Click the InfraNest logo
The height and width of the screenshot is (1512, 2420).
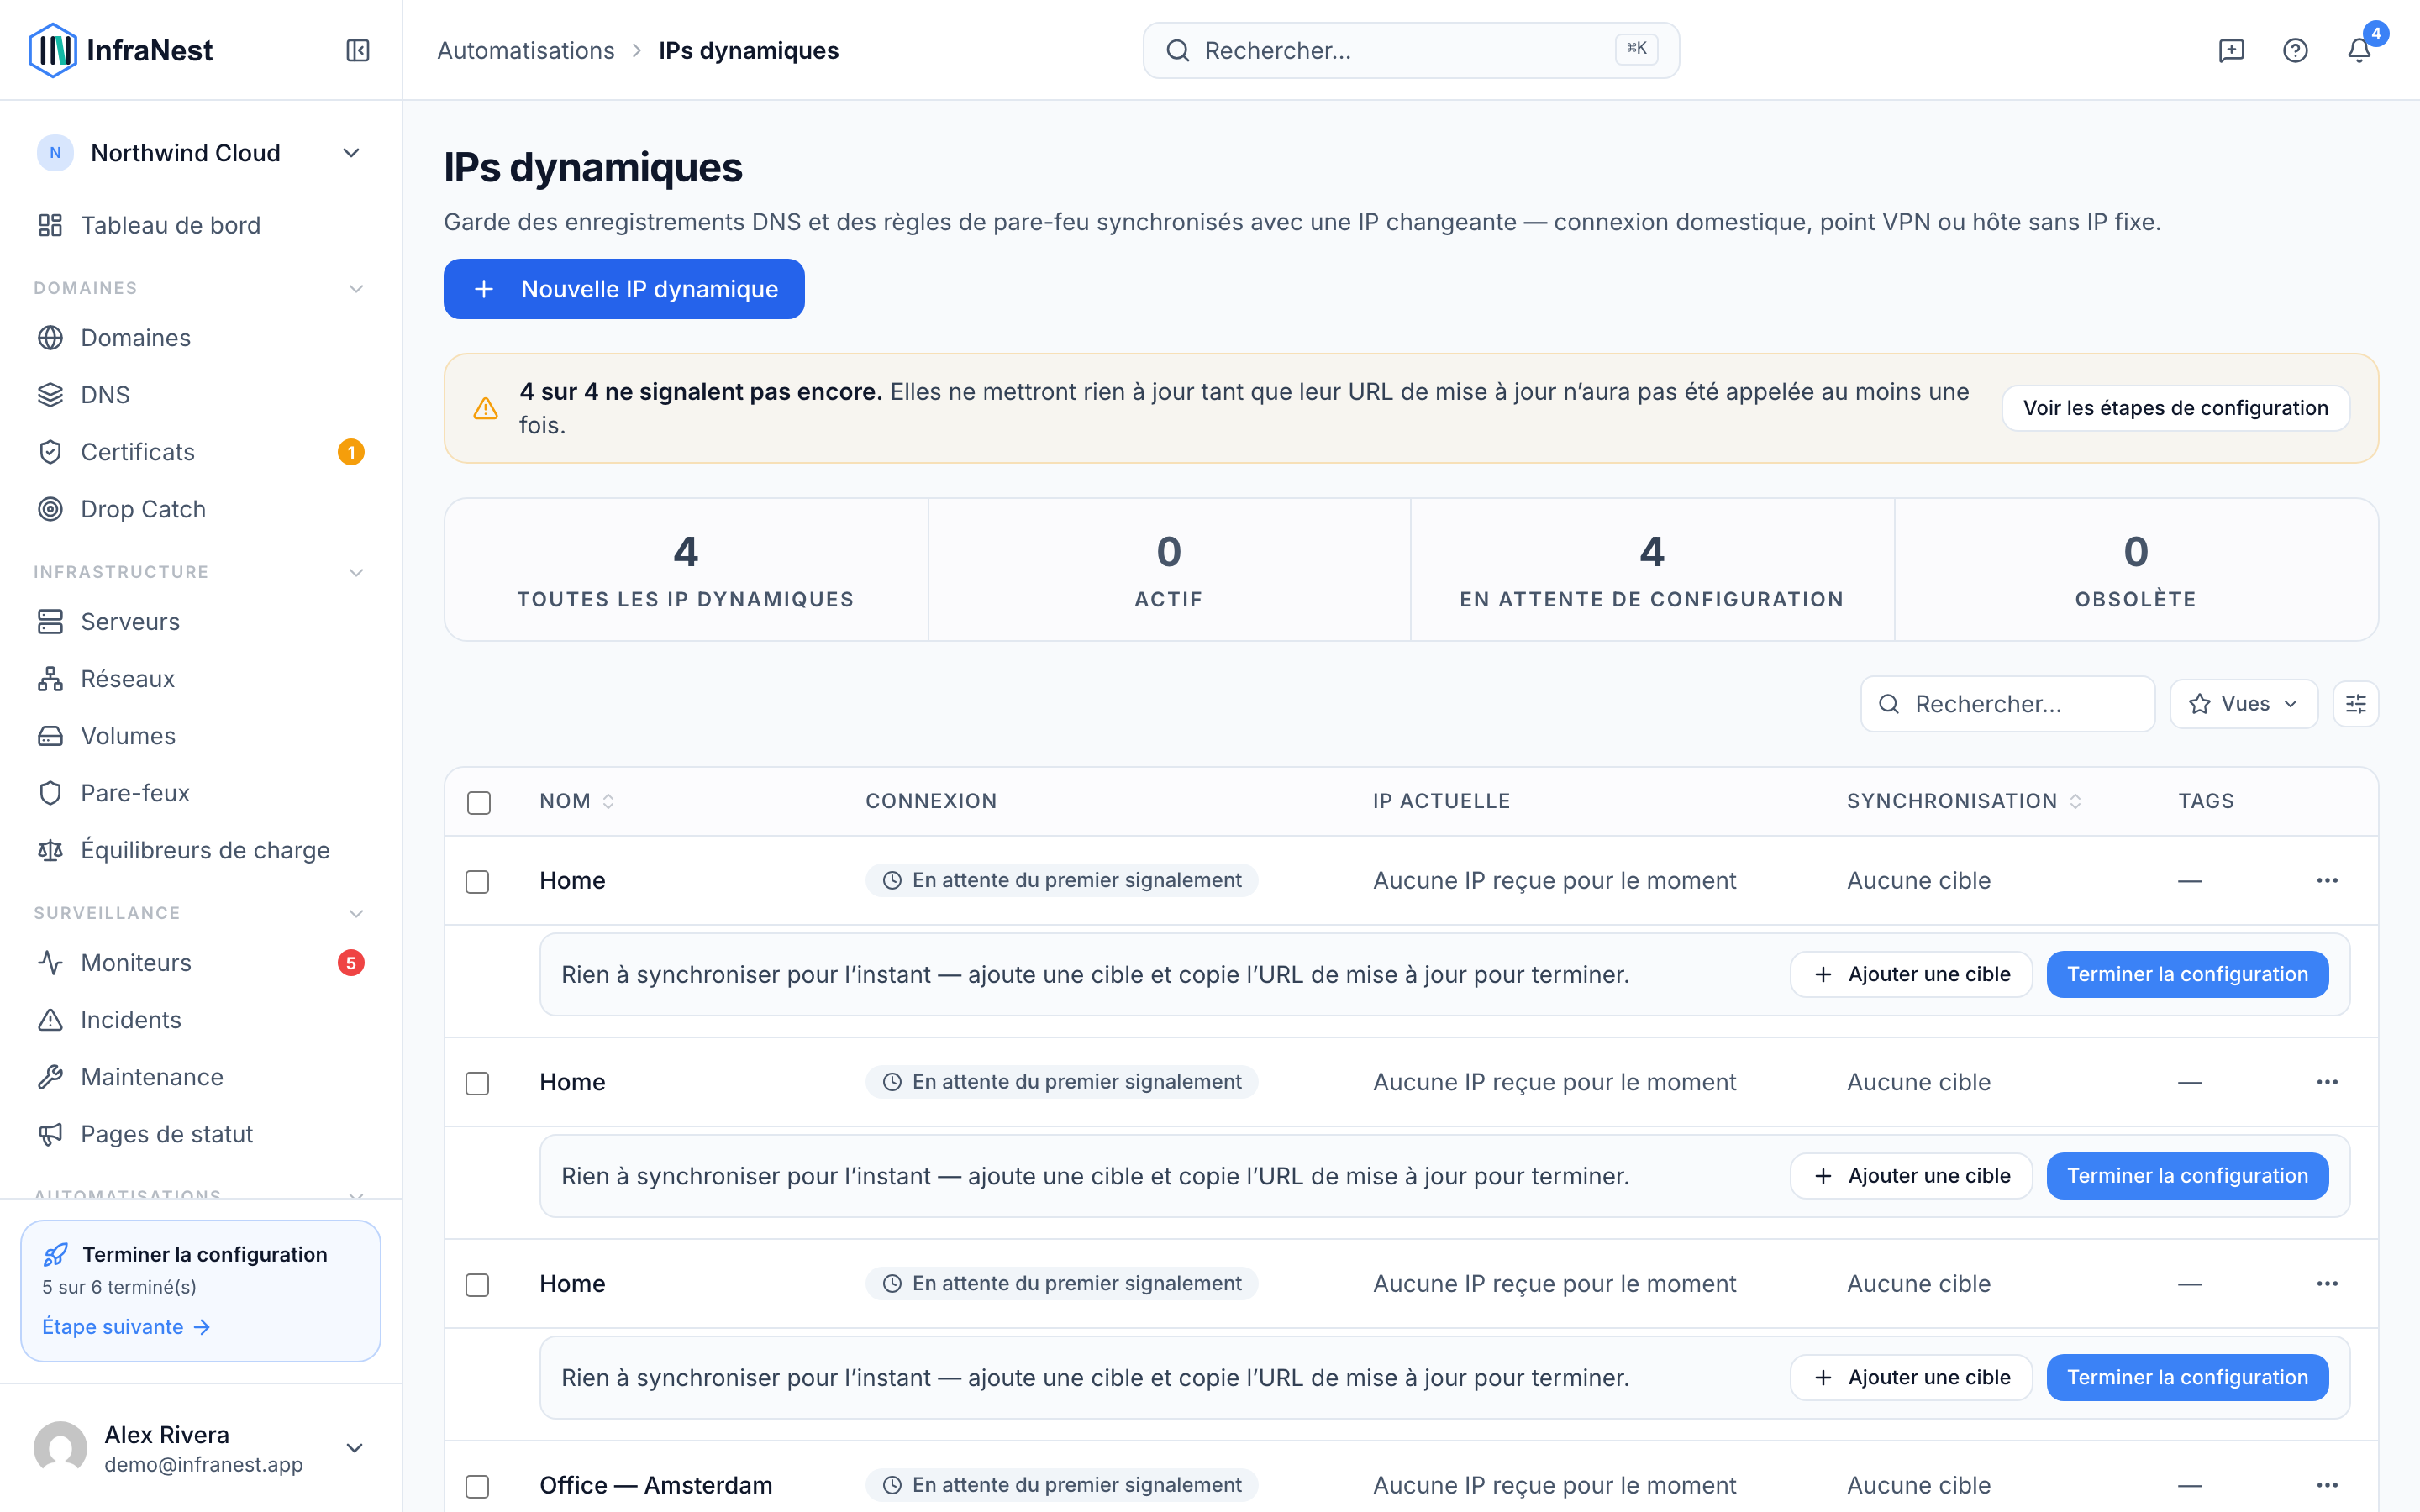(x=121, y=50)
